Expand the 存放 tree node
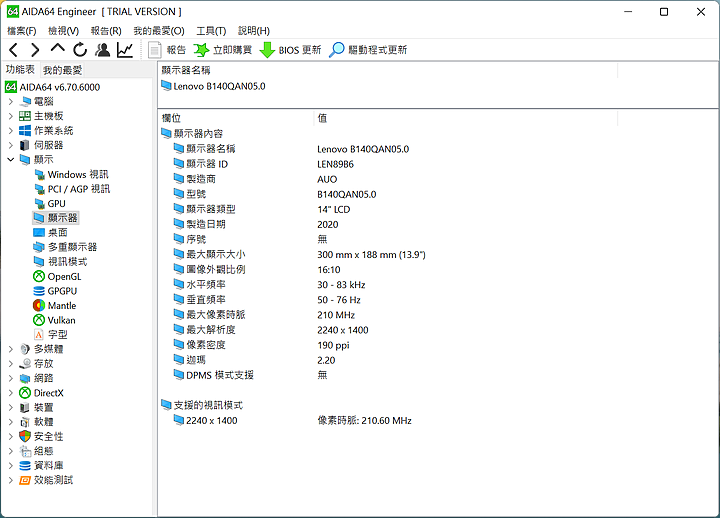Image resolution: width=720 pixels, height=518 pixels. 11,364
